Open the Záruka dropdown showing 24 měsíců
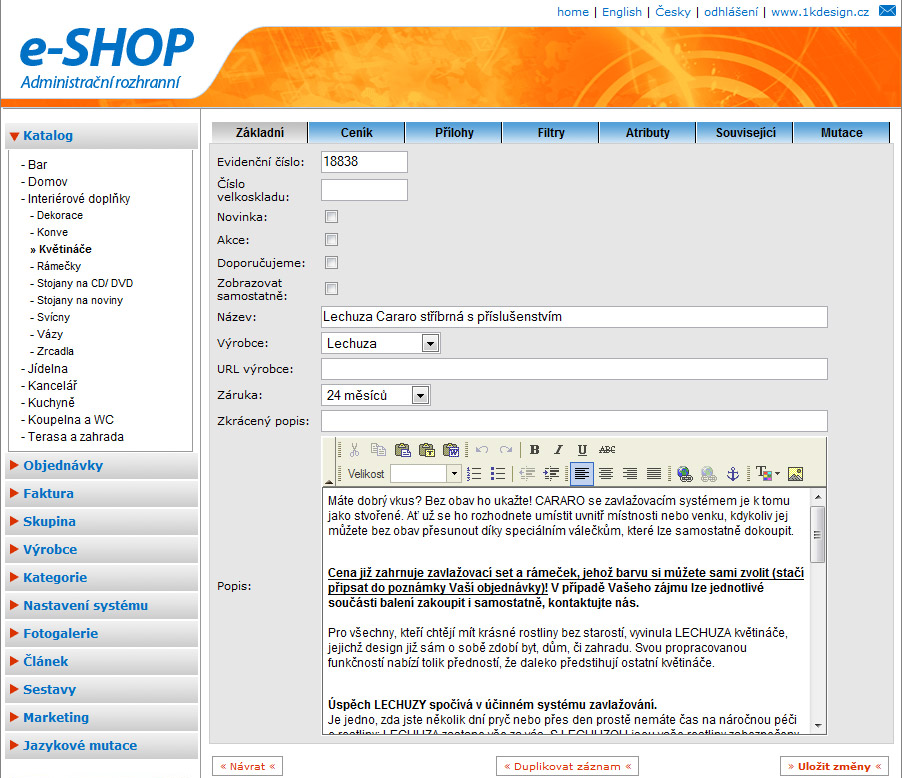902x778 pixels. 375,395
